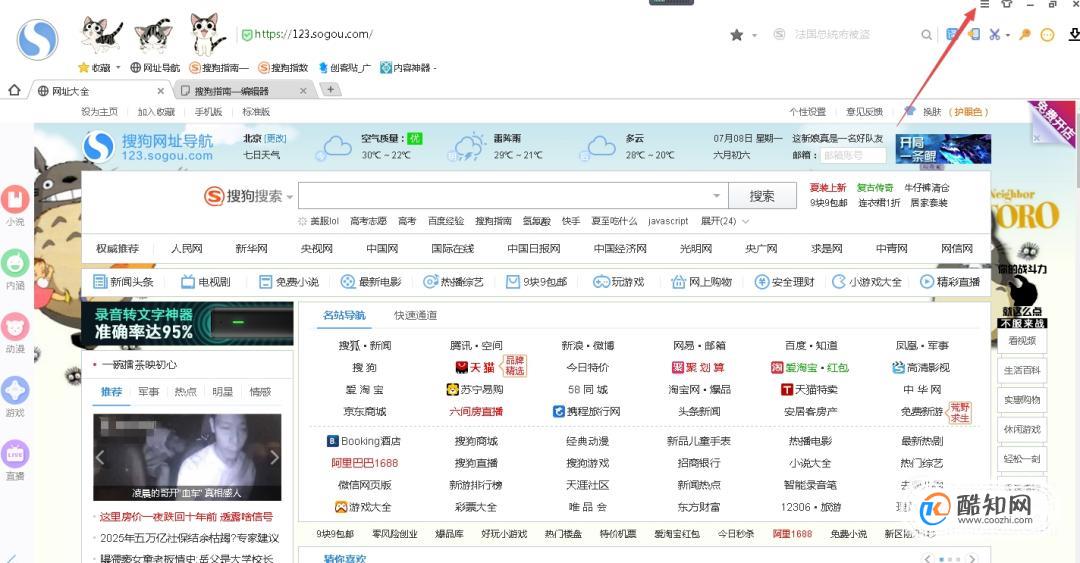Open 9块9包邮 category icon
1080x563 pixels.
(x=537, y=282)
